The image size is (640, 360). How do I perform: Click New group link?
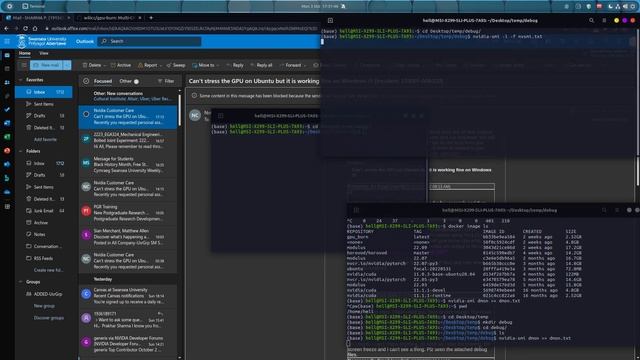(x=44, y=306)
